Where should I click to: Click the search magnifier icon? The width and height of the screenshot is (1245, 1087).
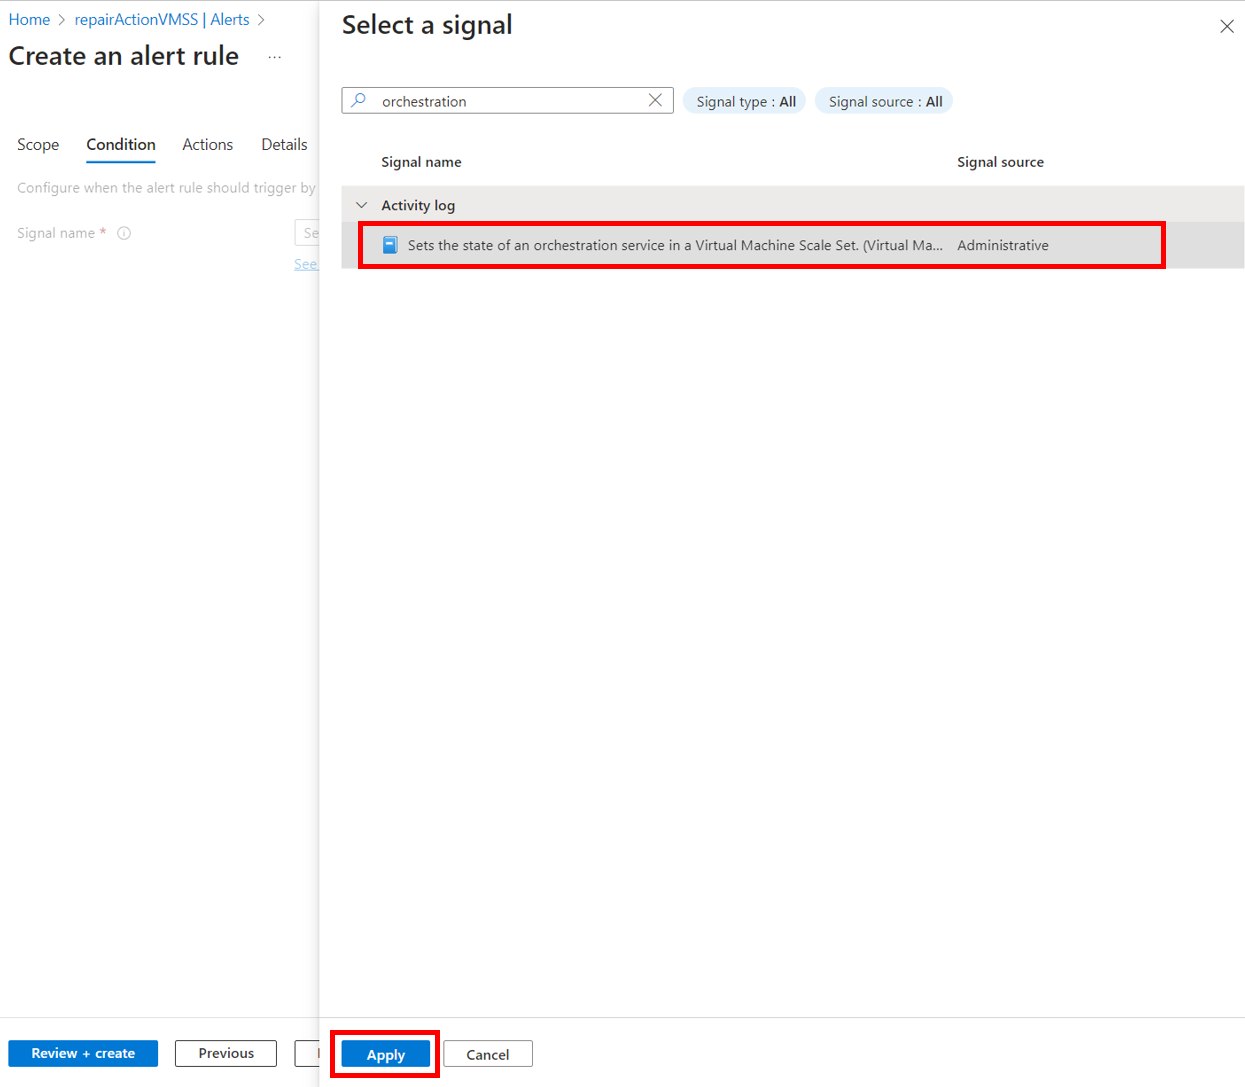(x=358, y=100)
